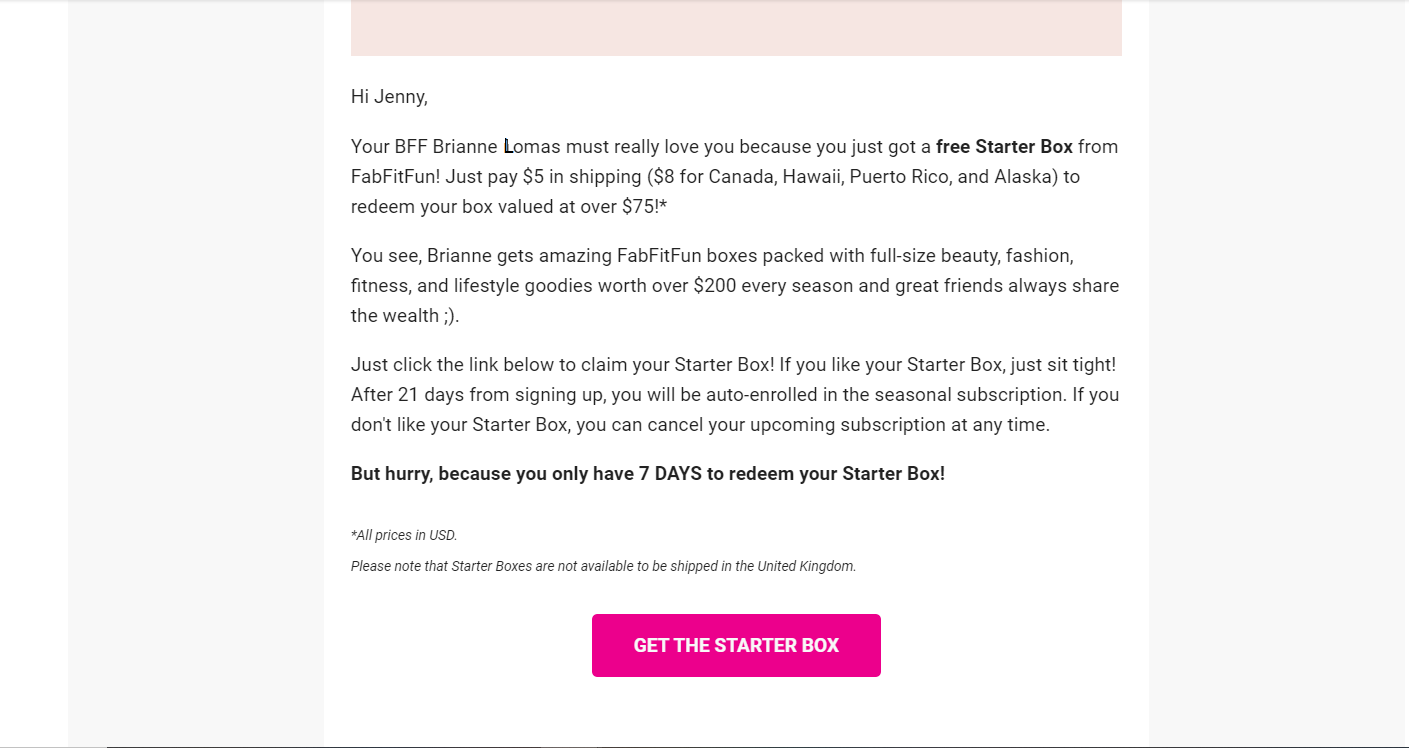This screenshot has height=749, width=1409.
Task: Click the '*All prices in USD.' footnote
Action: click(x=404, y=535)
